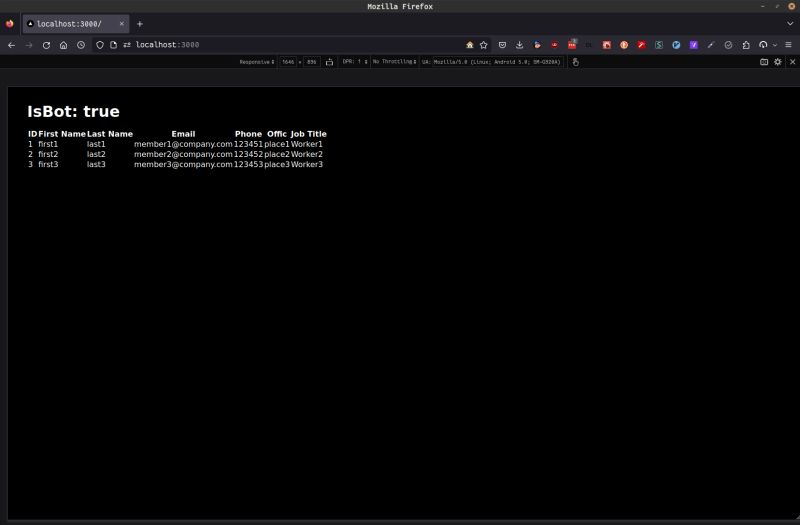
Task: Open the history clock icon
Action: [81, 45]
